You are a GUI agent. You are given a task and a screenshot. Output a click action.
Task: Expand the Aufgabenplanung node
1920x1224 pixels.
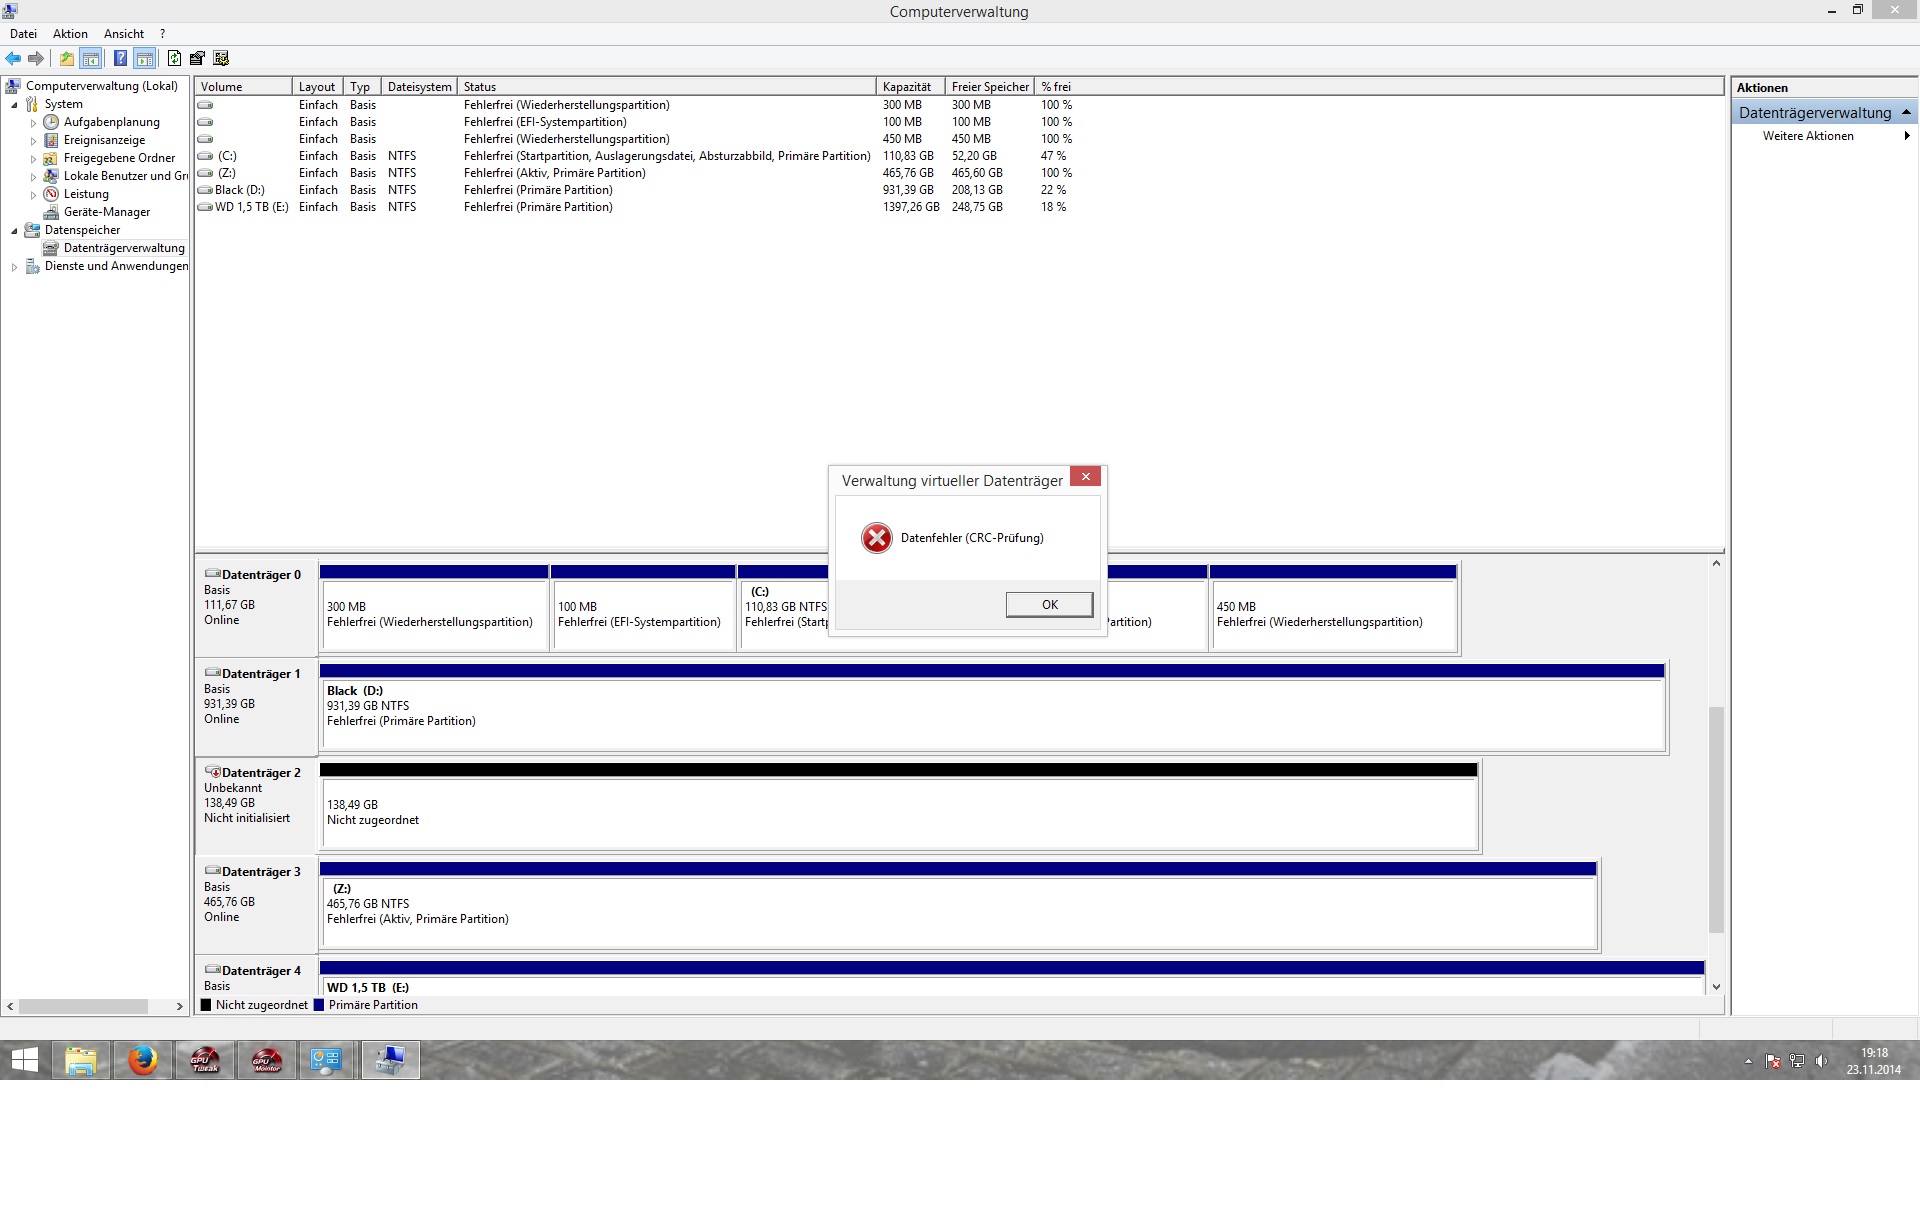tap(33, 123)
